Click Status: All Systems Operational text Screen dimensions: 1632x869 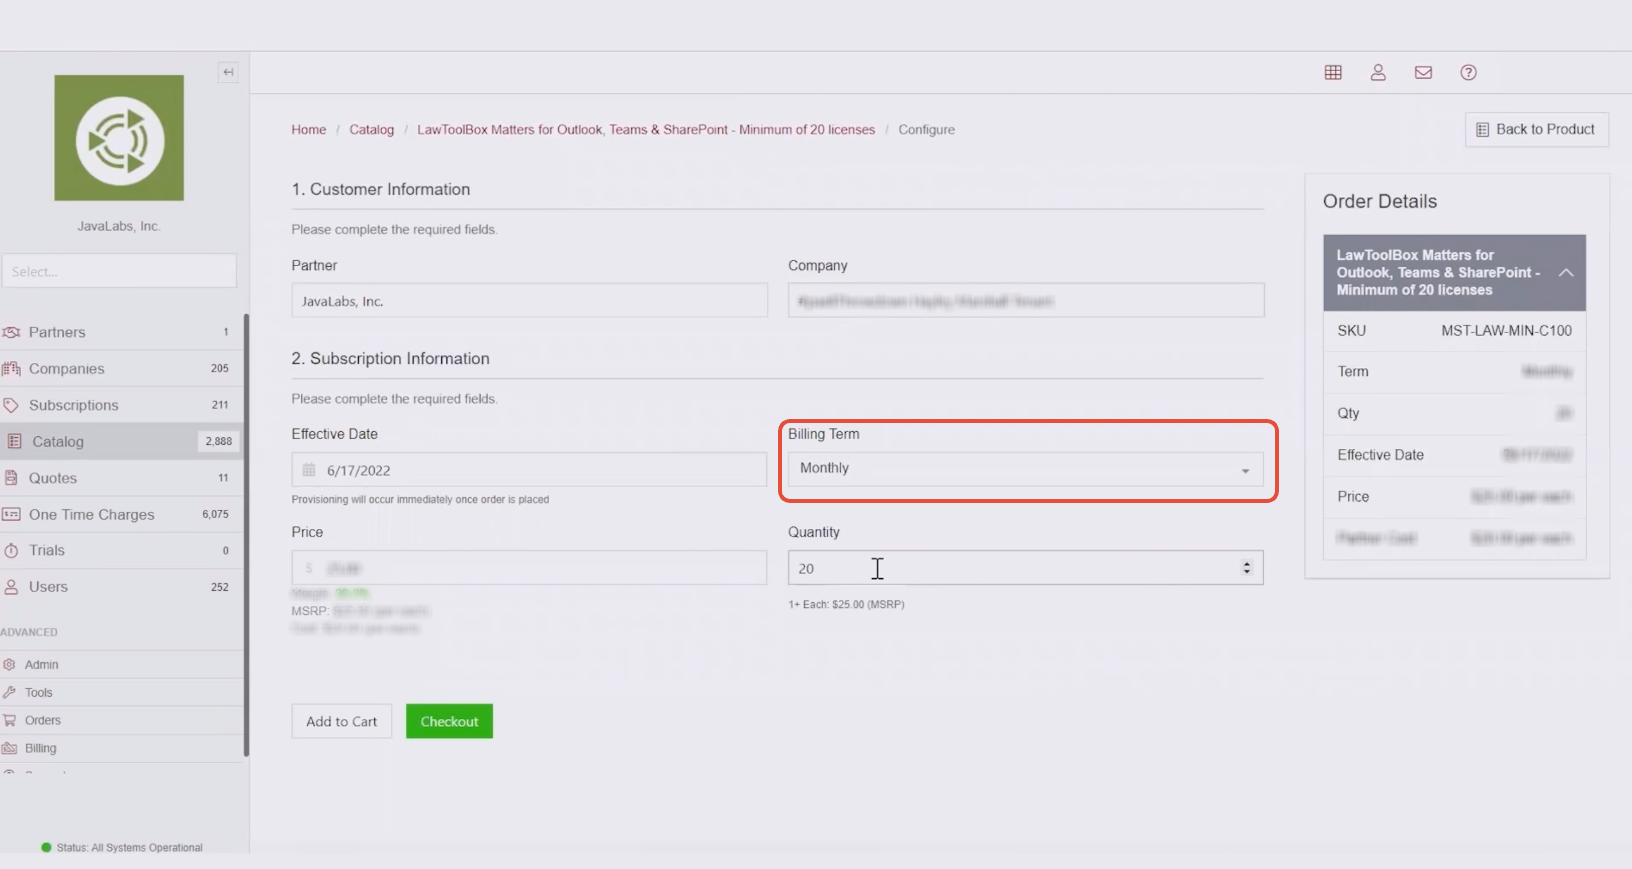pyautogui.click(x=129, y=848)
